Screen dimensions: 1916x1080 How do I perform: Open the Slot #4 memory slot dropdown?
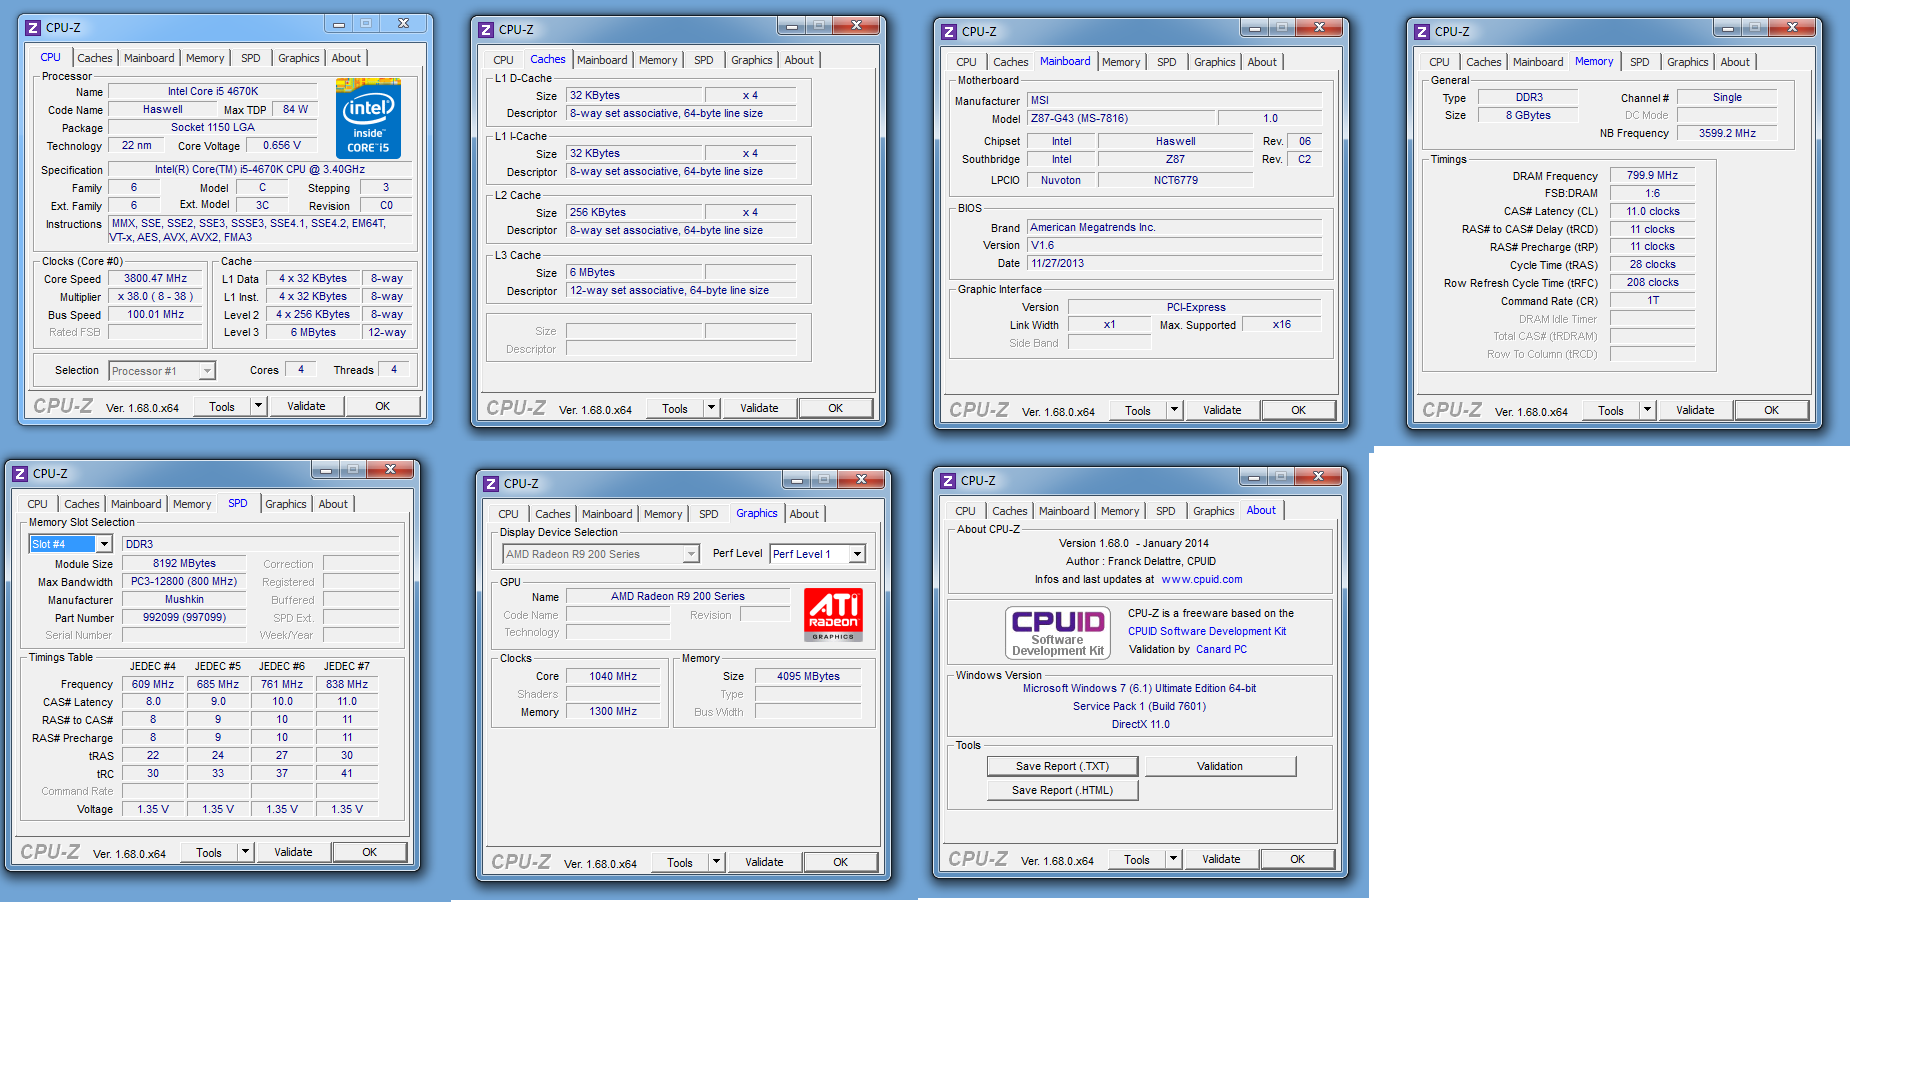tap(104, 544)
